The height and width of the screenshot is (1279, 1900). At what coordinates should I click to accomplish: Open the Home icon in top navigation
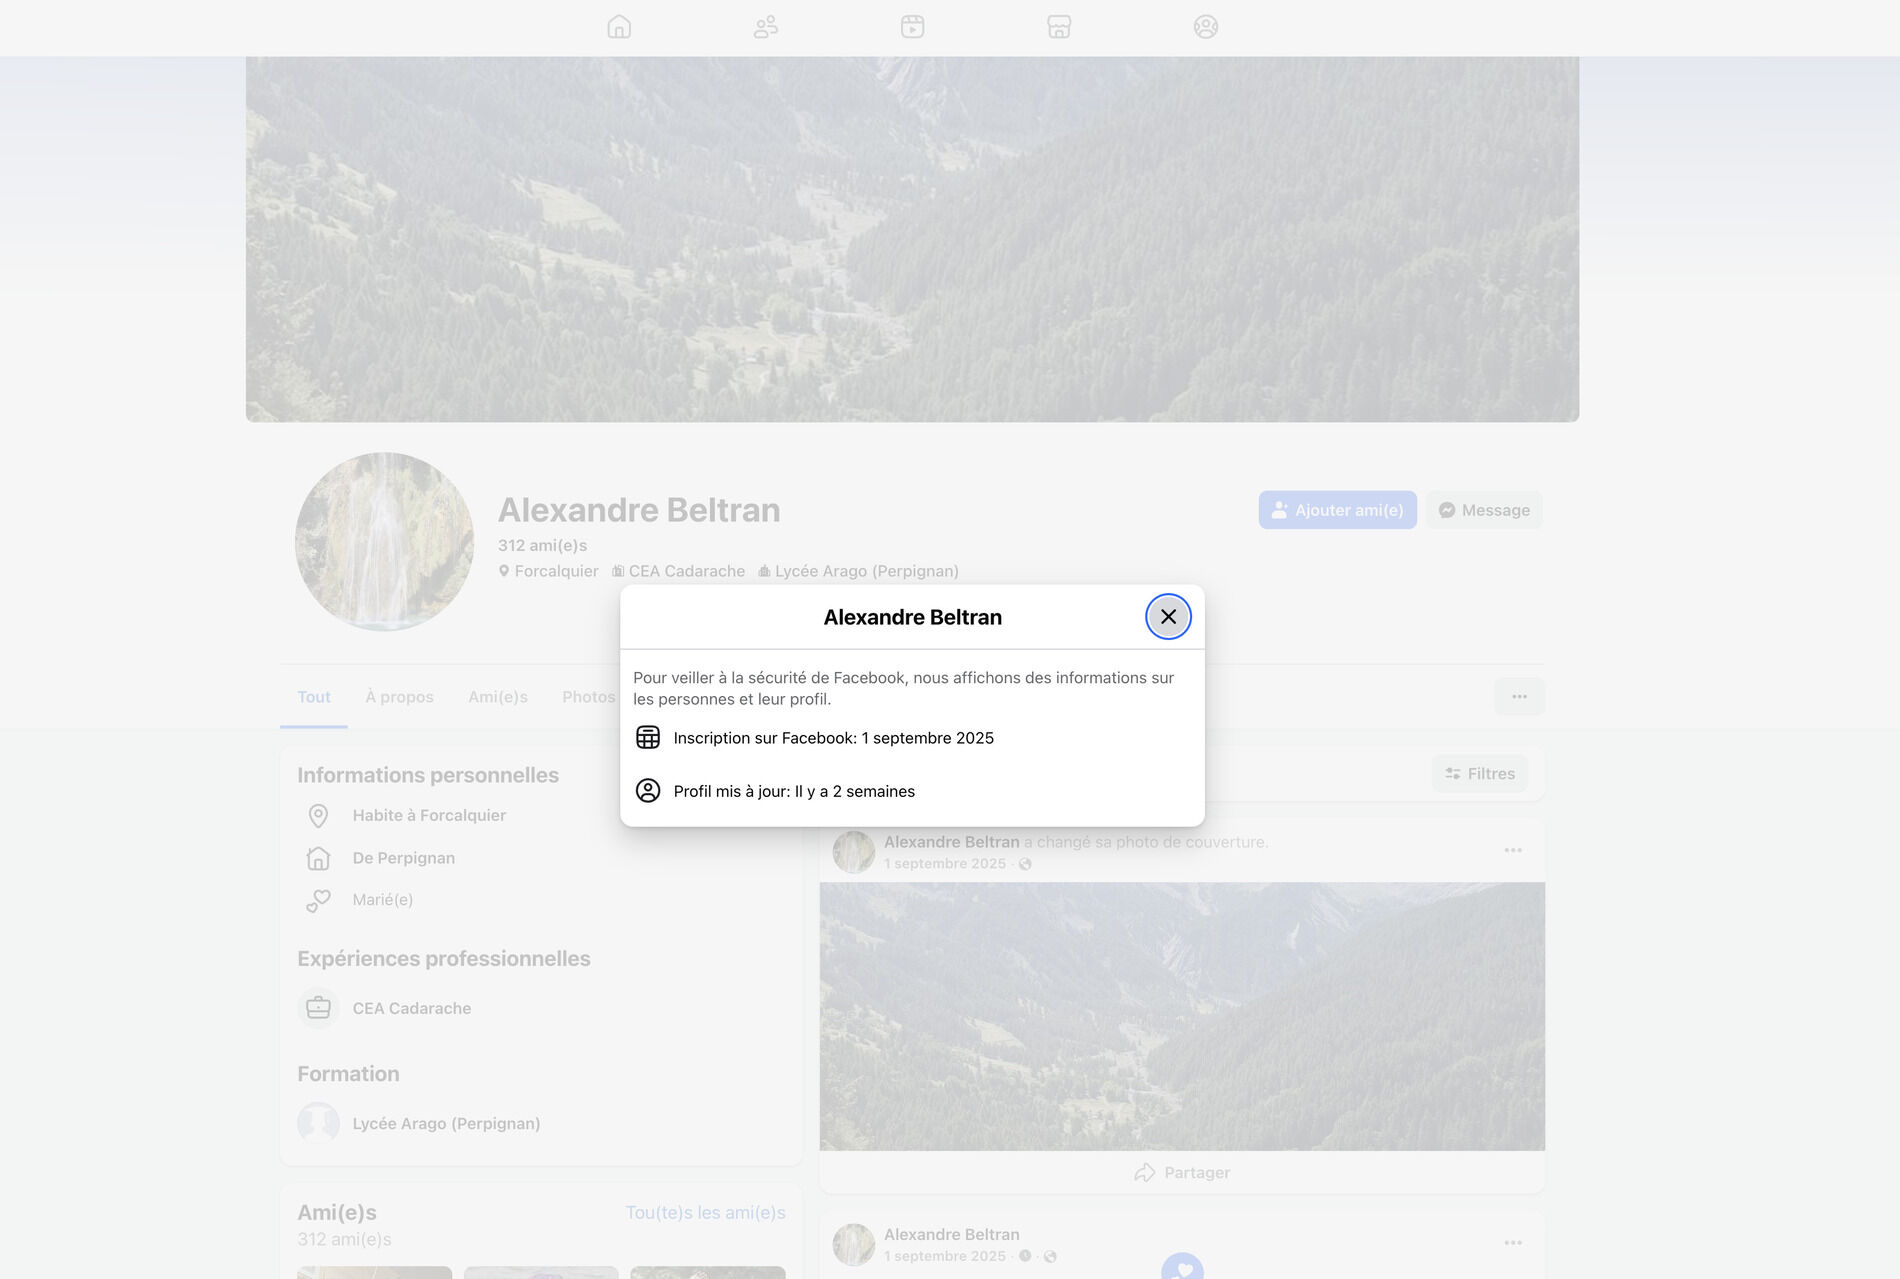[619, 27]
